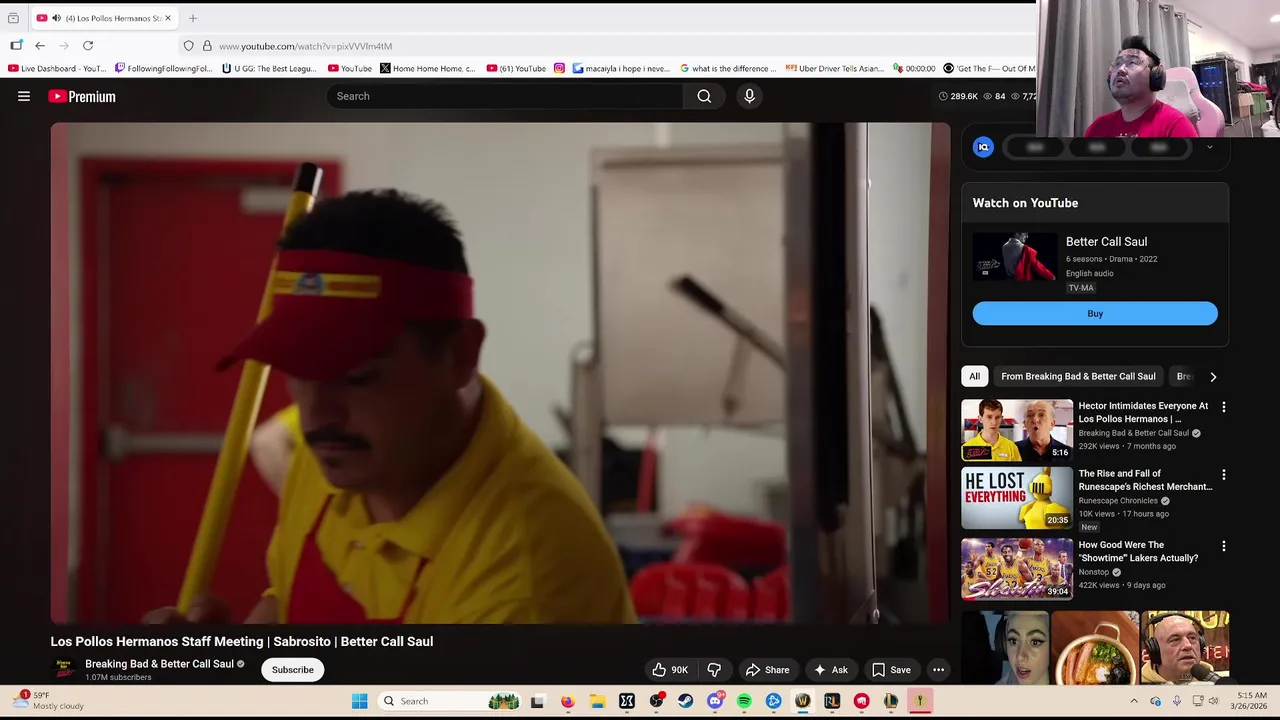Open the YouTube guide hamburger menu
The image size is (1280, 720).
pyautogui.click(x=24, y=96)
